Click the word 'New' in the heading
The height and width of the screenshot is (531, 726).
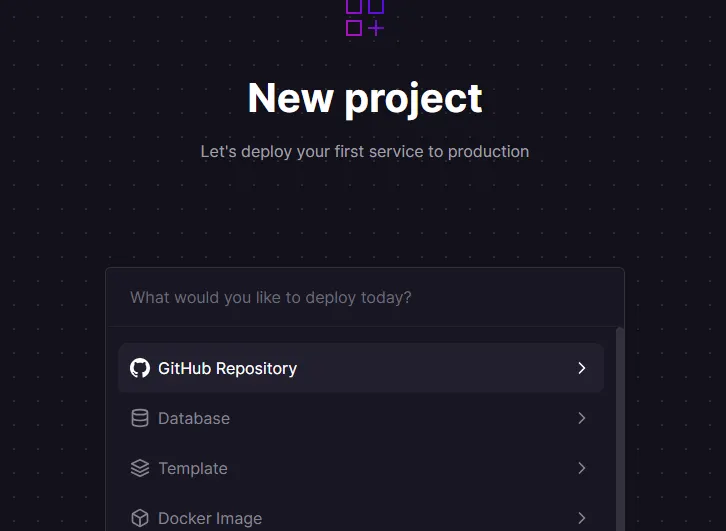coord(289,98)
